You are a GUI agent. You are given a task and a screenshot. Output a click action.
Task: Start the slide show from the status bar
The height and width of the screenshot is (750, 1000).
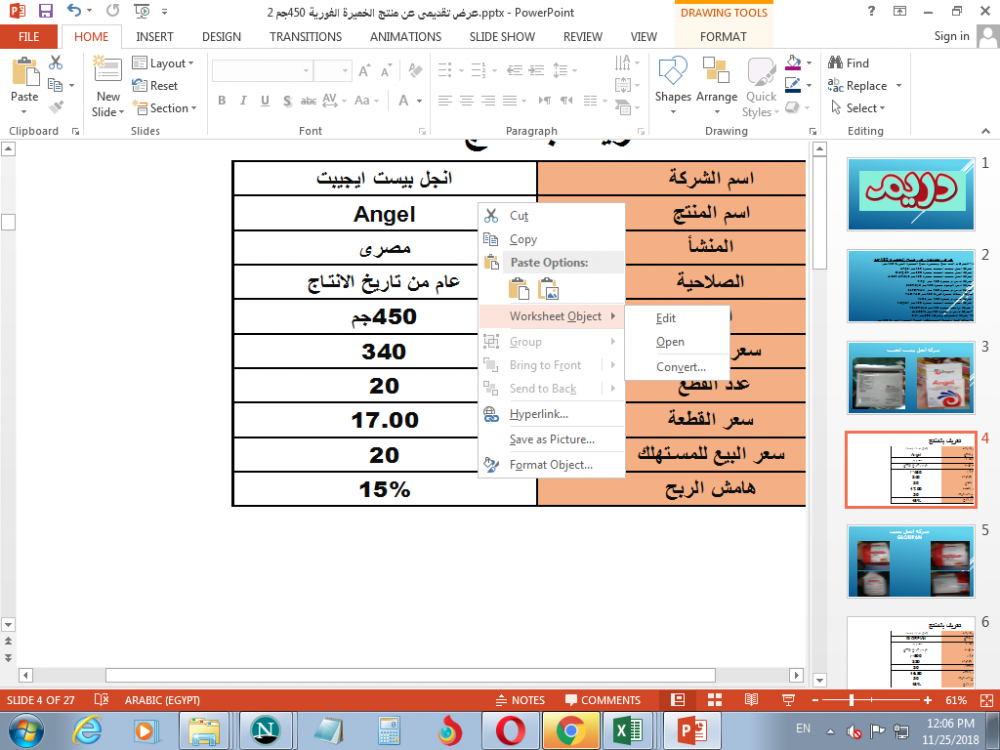point(788,700)
